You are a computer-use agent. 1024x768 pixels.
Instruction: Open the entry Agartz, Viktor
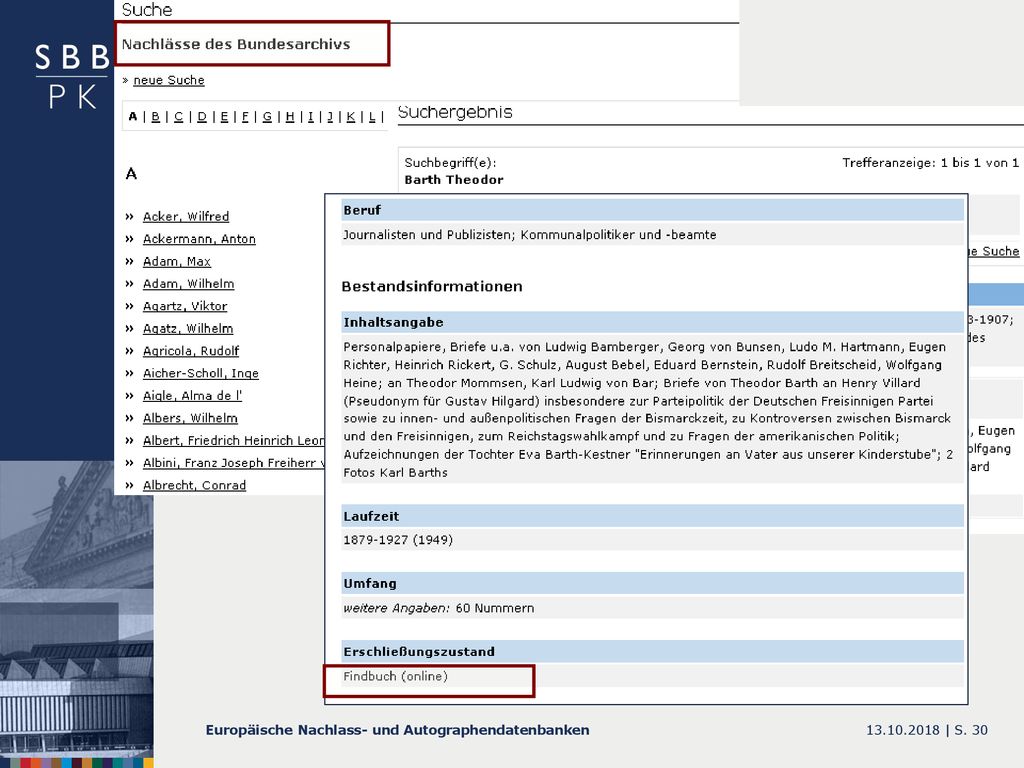(185, 306)
